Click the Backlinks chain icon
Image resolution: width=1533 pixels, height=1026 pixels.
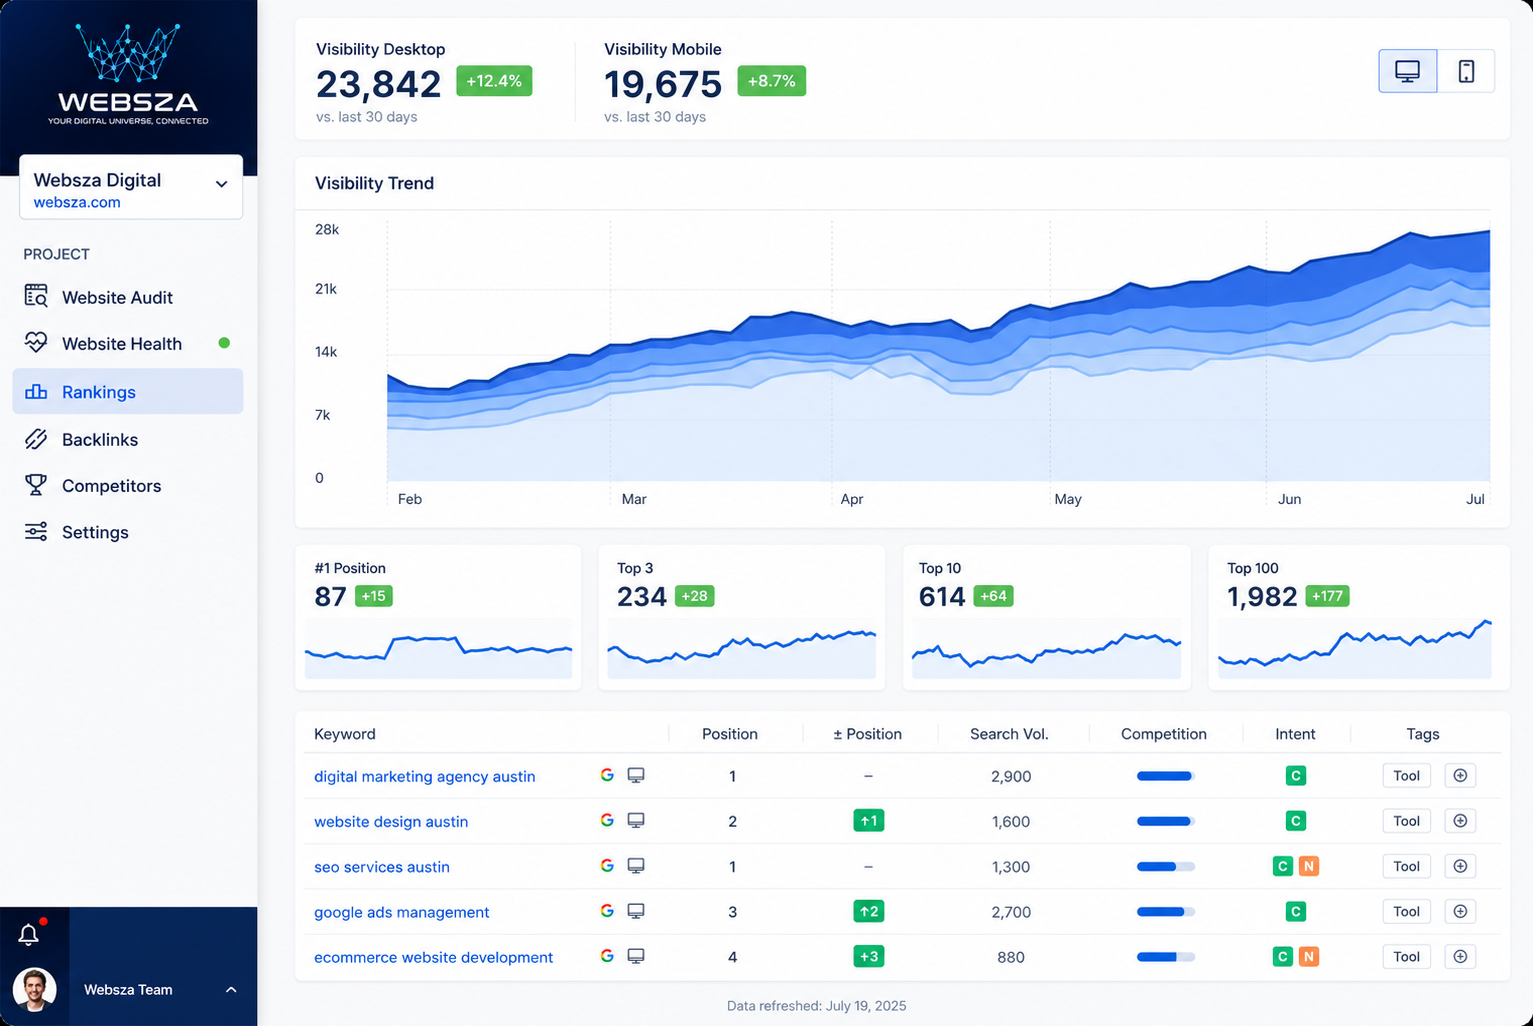[36, 439]
